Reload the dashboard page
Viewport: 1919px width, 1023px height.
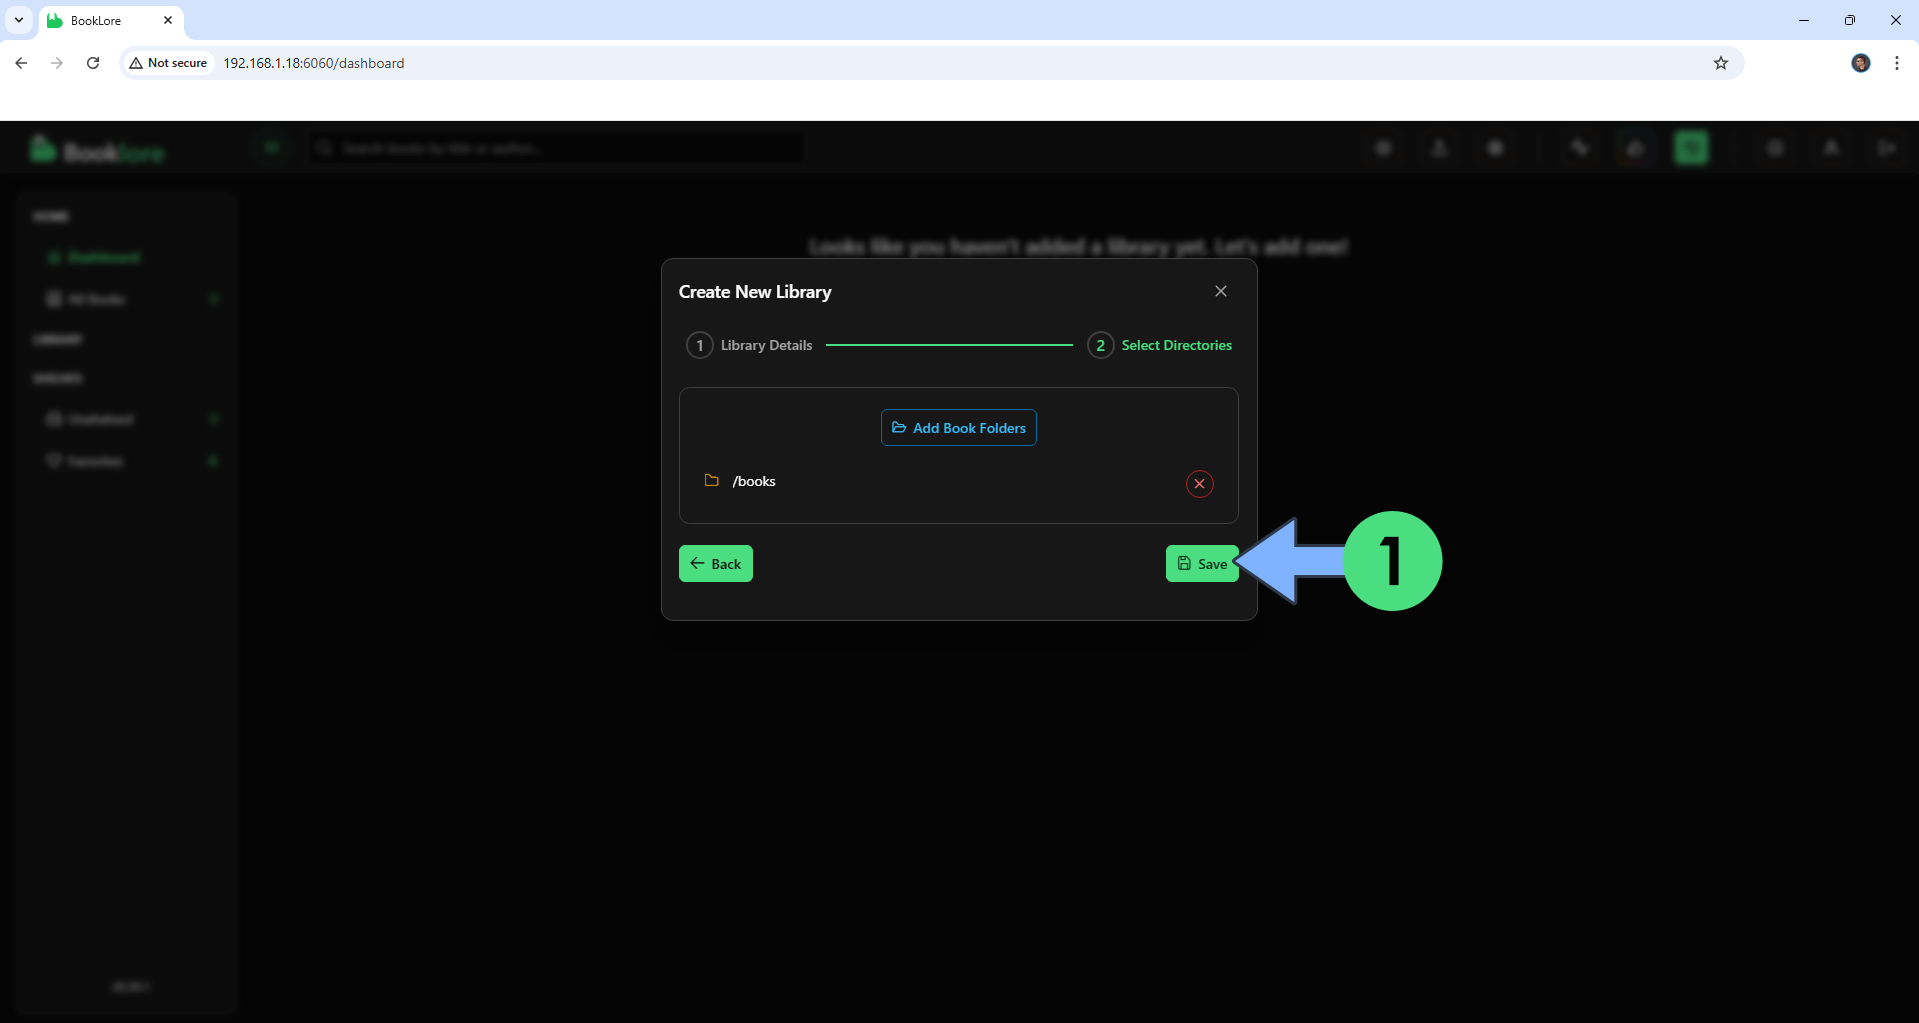point(93,63)
